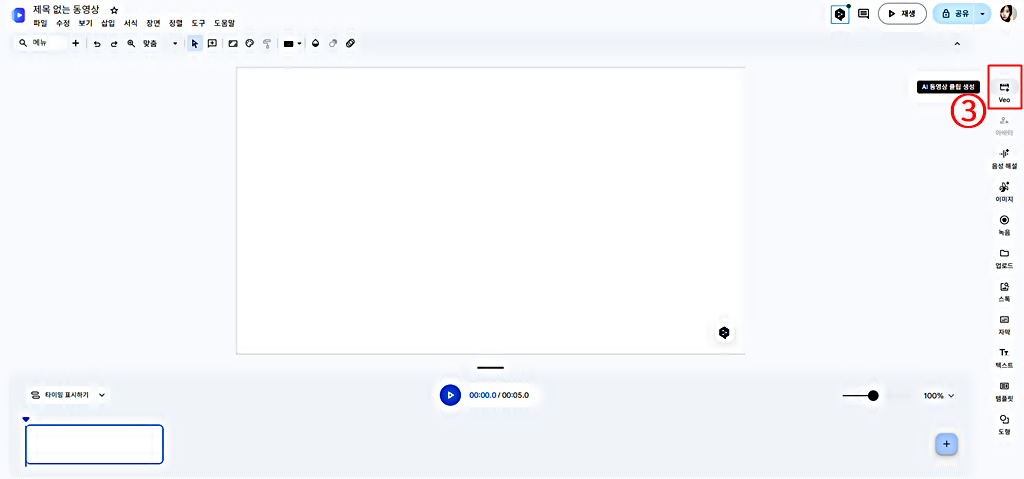This screenshot has width=1024, height=479.
Task: Open the 이미지 image generation panel
Action: 1004,192
